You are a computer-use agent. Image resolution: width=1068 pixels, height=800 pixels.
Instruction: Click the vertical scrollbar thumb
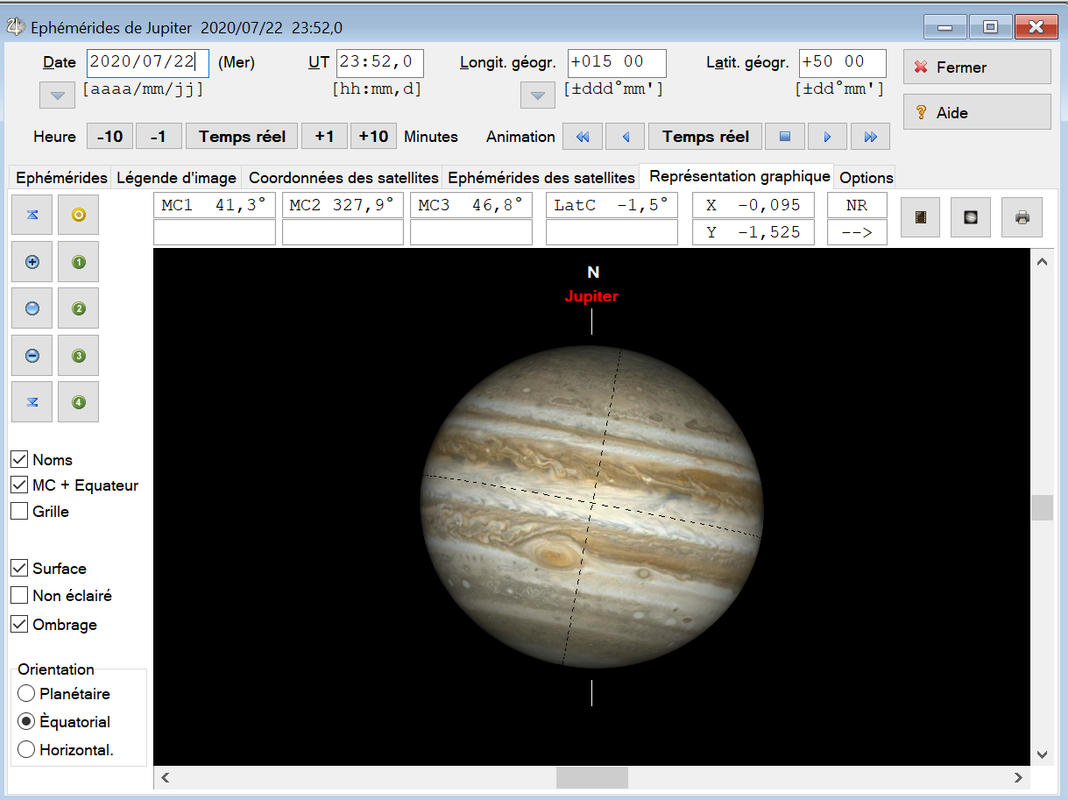pos(1041,508)
